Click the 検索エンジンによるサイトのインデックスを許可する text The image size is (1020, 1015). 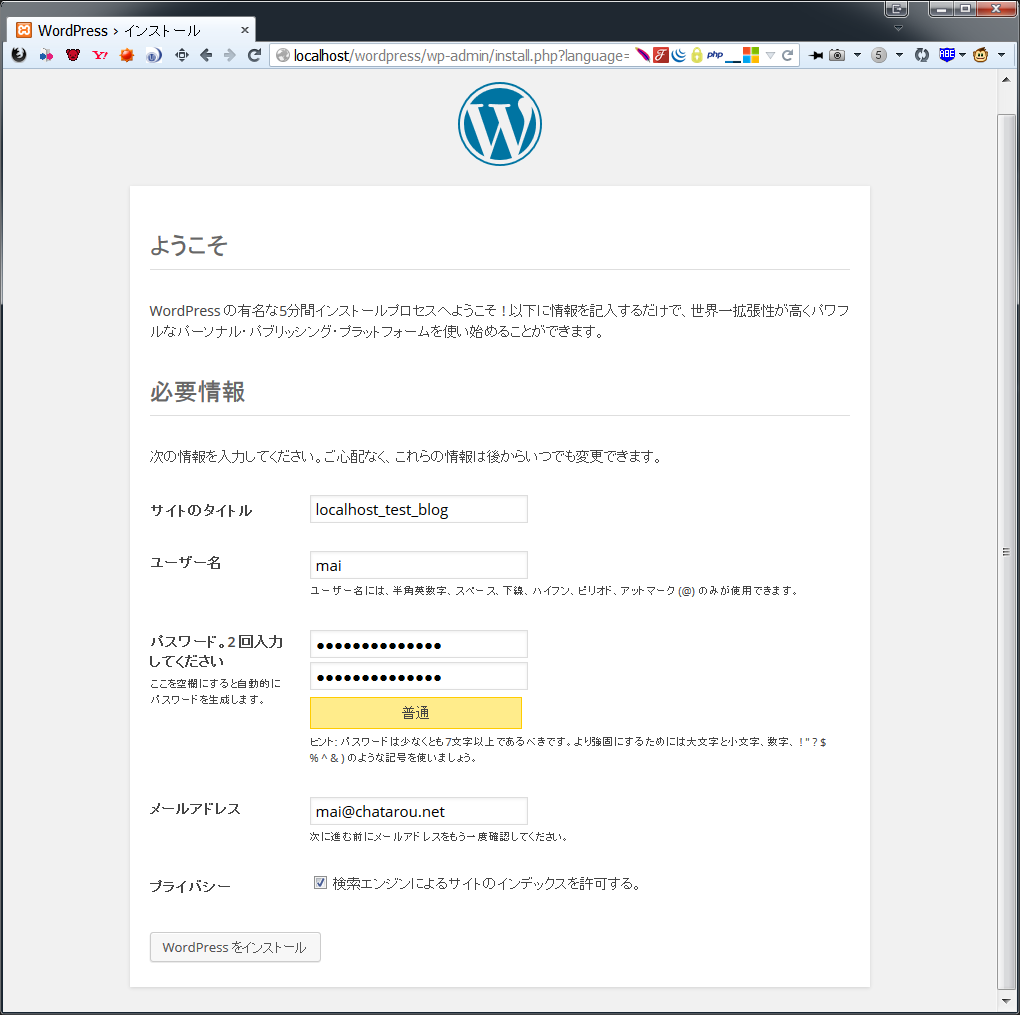click(487, 883)
